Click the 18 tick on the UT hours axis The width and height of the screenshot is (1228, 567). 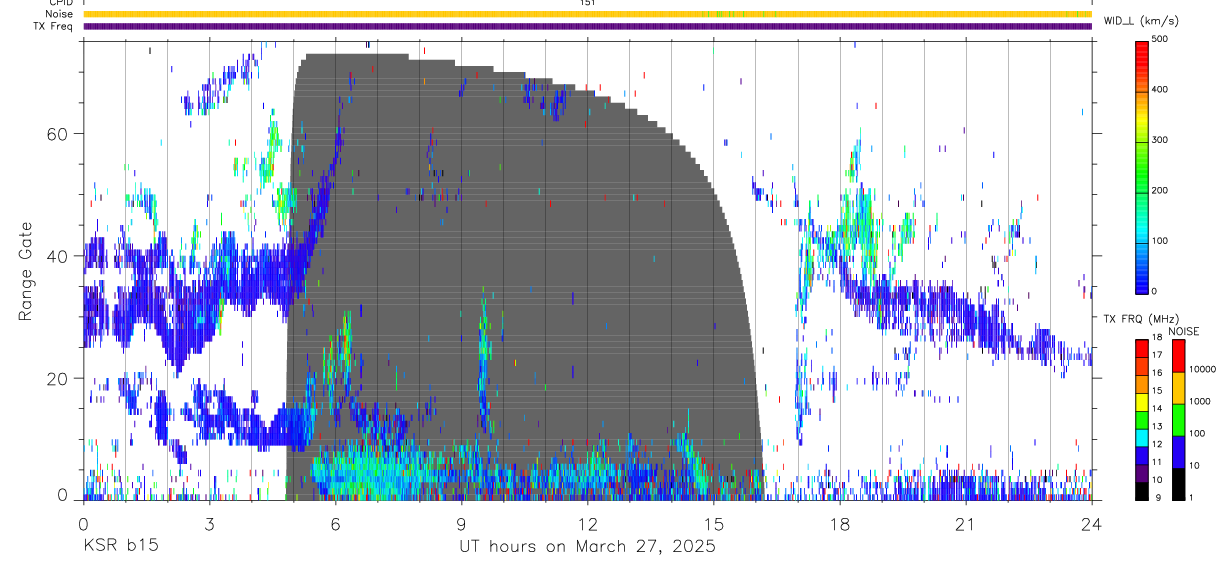pos(840,524)
